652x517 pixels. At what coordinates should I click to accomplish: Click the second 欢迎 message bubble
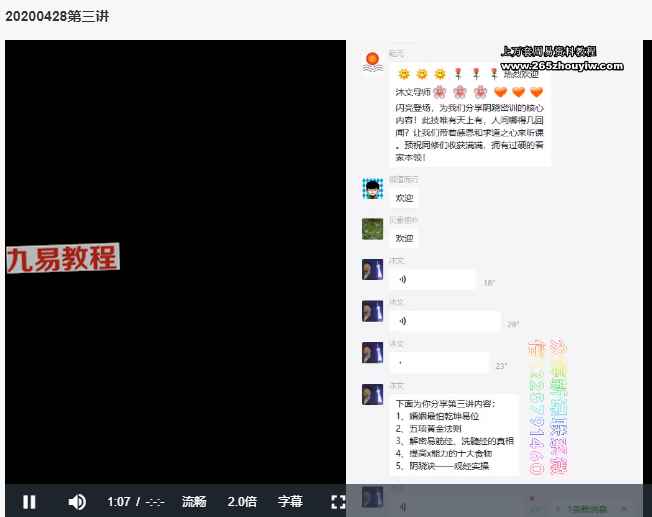tap(404, 239)
